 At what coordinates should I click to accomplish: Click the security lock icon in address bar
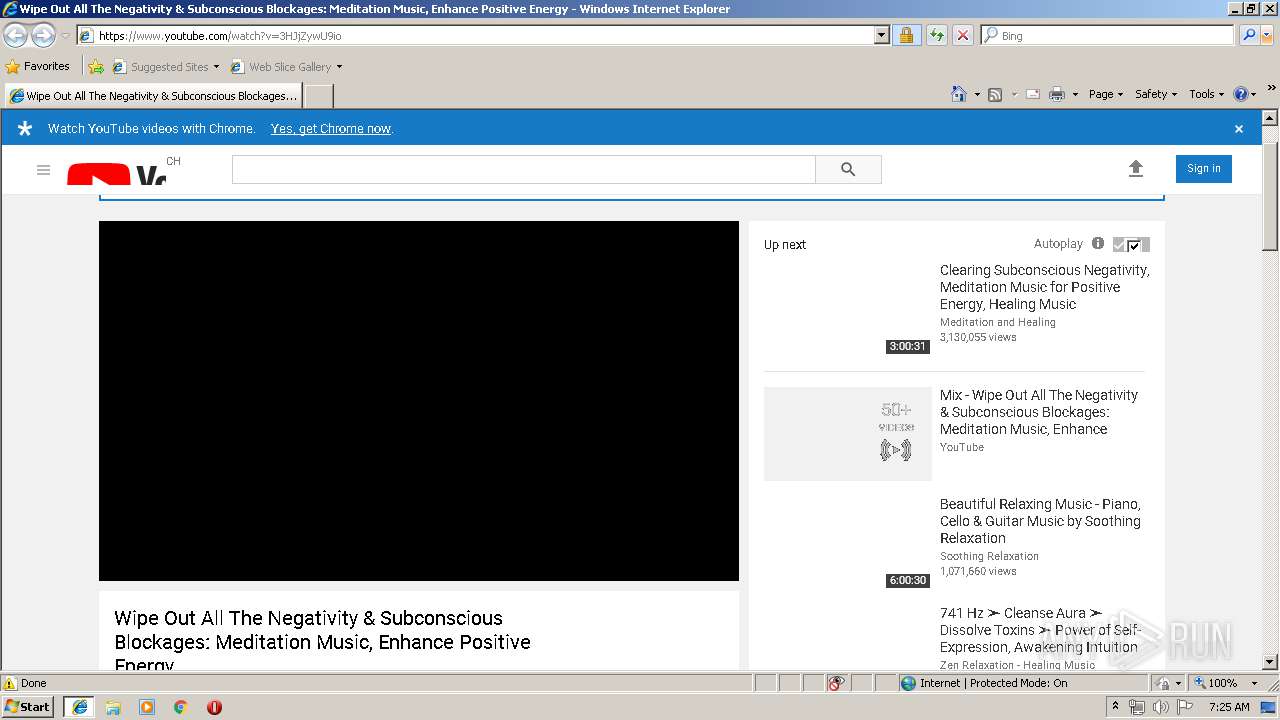tap(906, 36)
